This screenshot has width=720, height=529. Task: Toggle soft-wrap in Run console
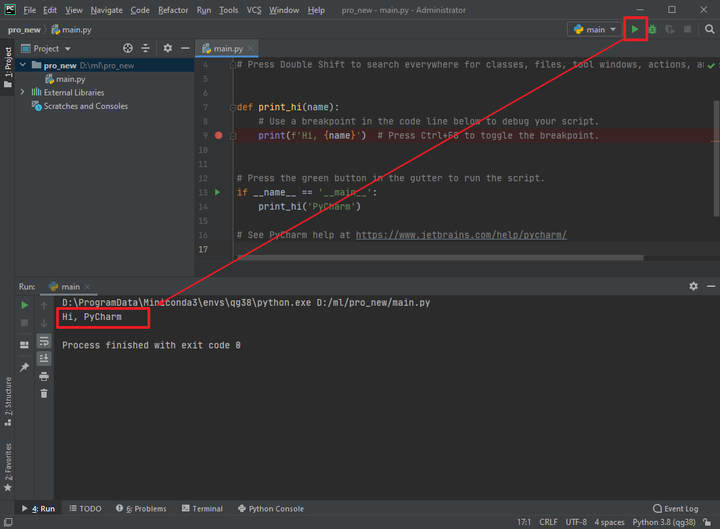click(44, 341)
